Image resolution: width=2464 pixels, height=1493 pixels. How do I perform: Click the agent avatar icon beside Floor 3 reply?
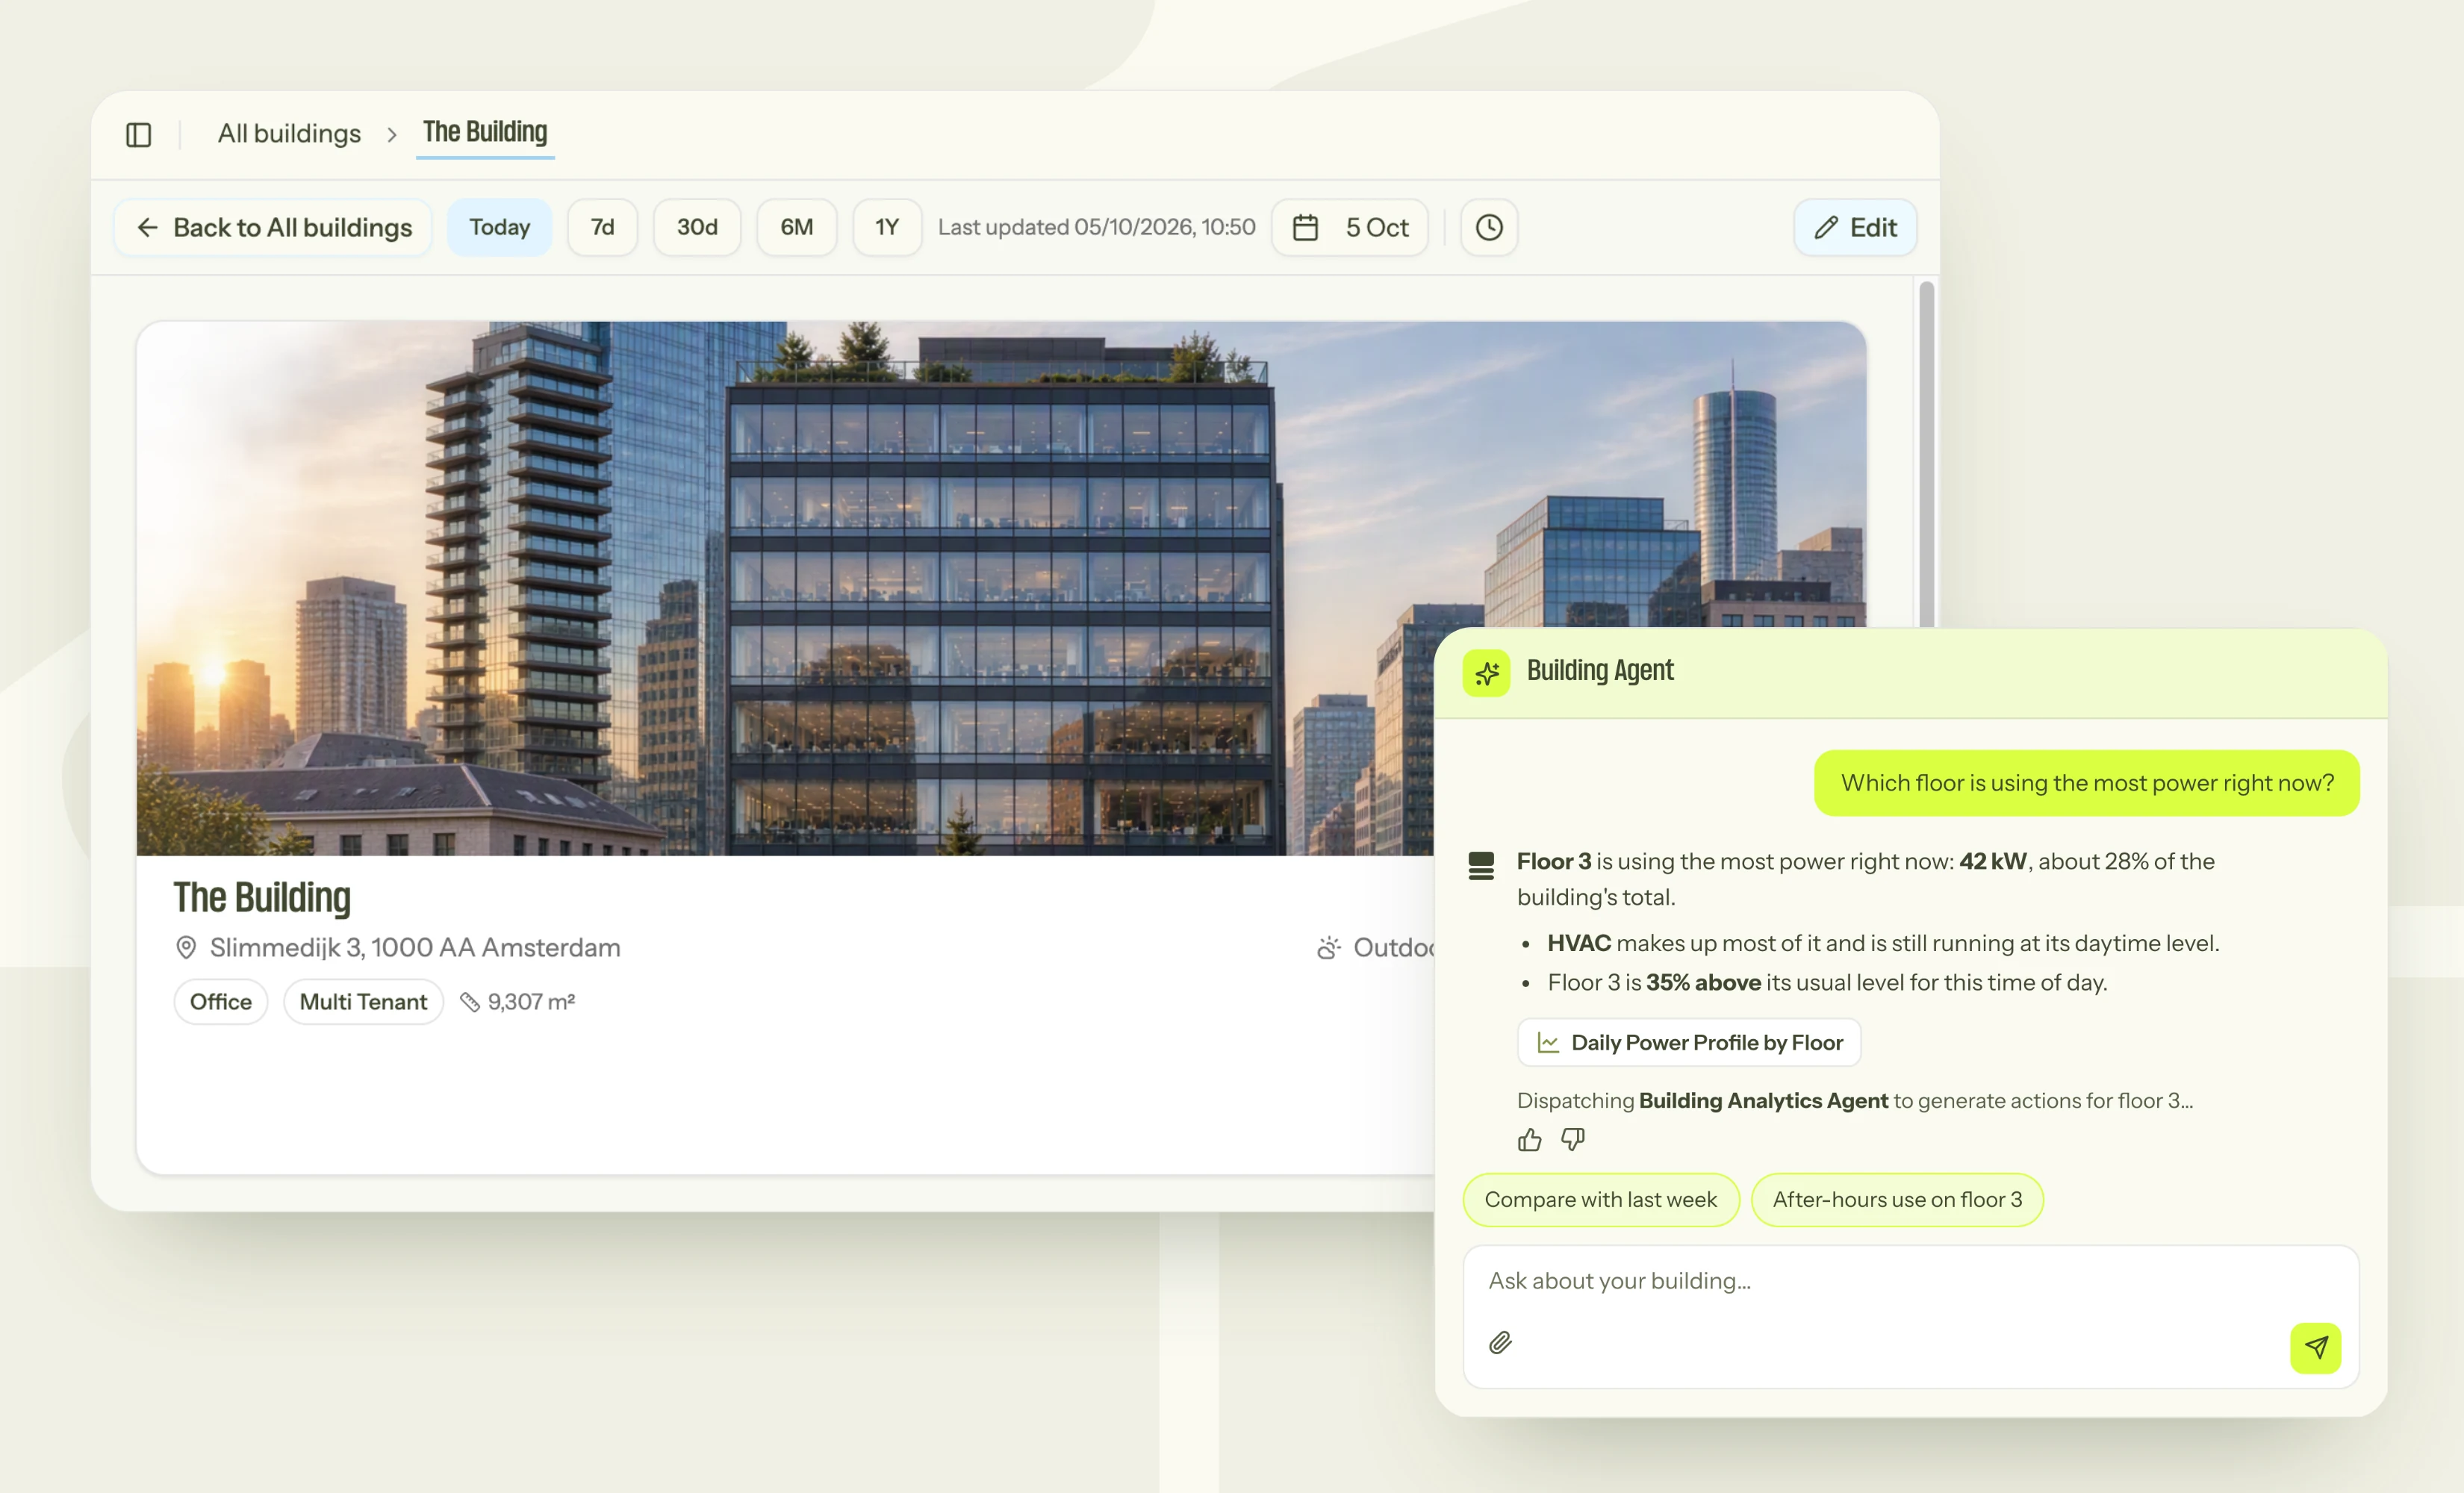pos(1481,865)
